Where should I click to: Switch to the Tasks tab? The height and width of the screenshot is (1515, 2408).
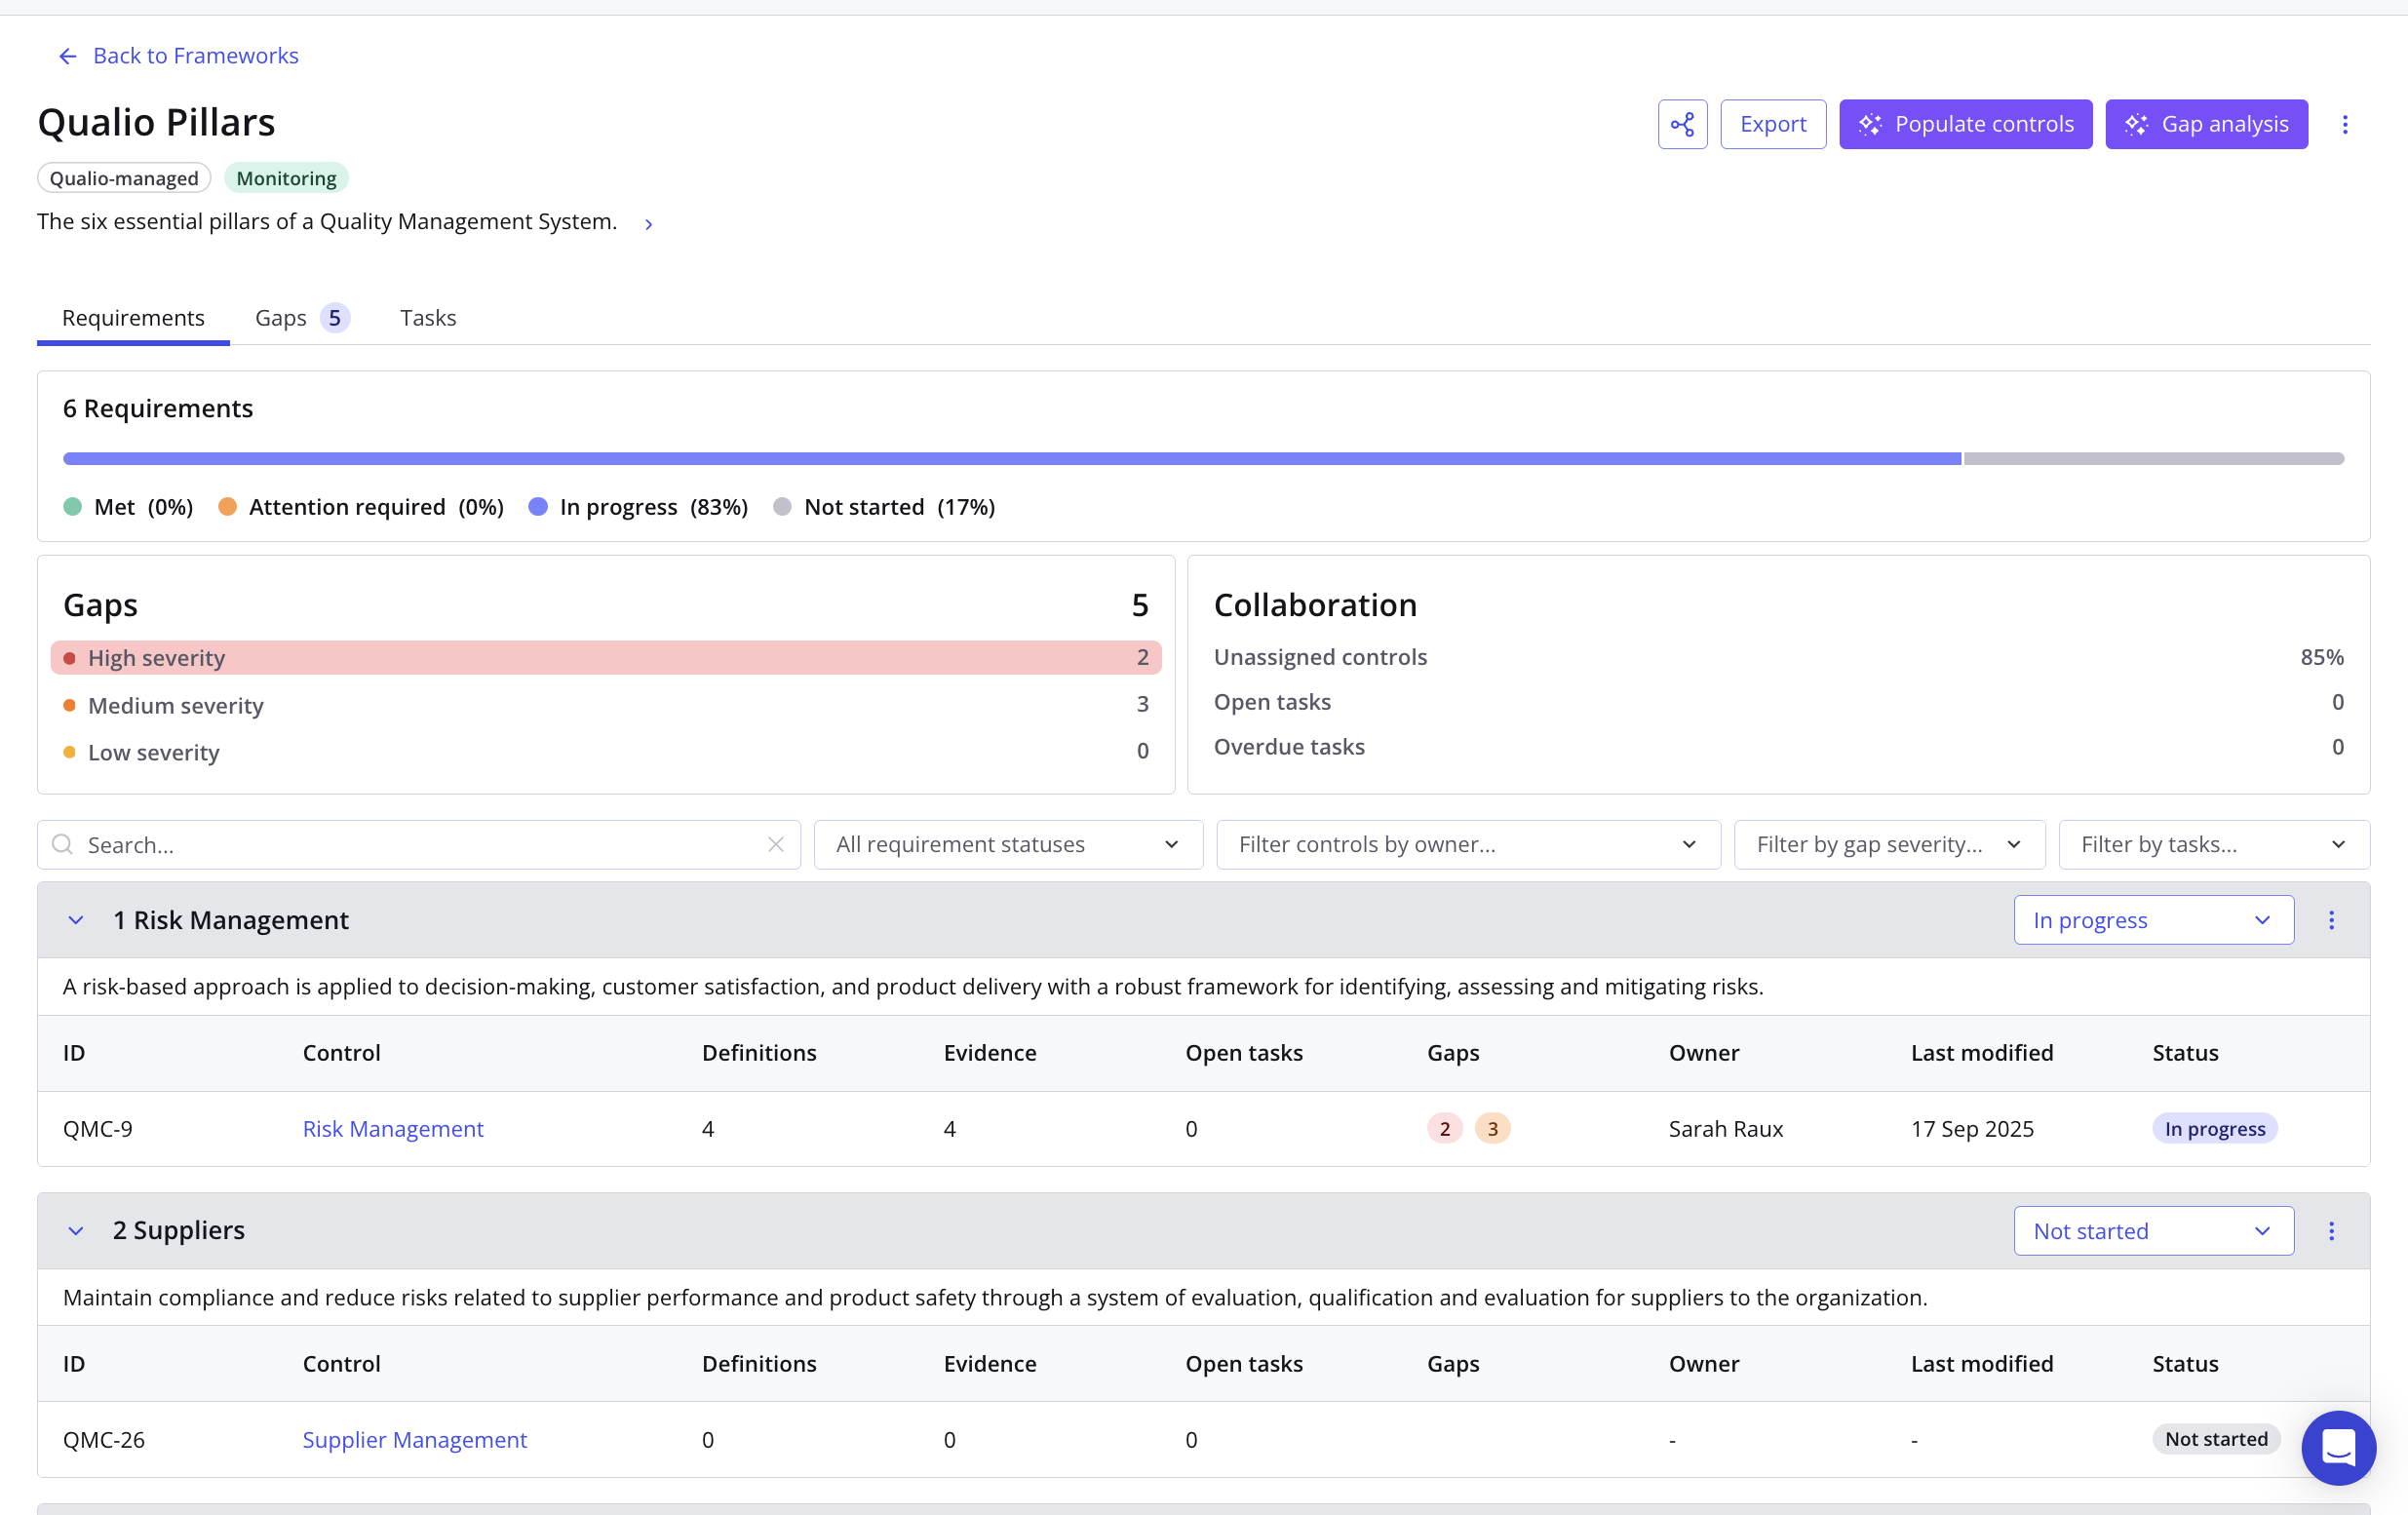tap(428, 318)
